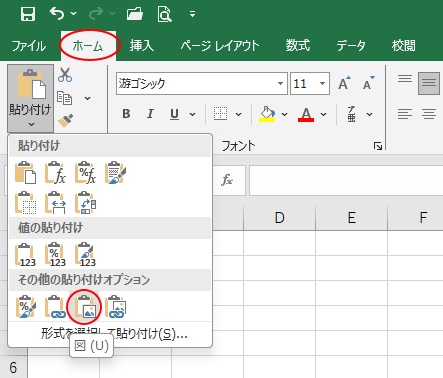Viewport: 443px width, 378px height.
Task: Switch to the 挿入 tab
Action: pyautogui.click(x=142, y=46)
